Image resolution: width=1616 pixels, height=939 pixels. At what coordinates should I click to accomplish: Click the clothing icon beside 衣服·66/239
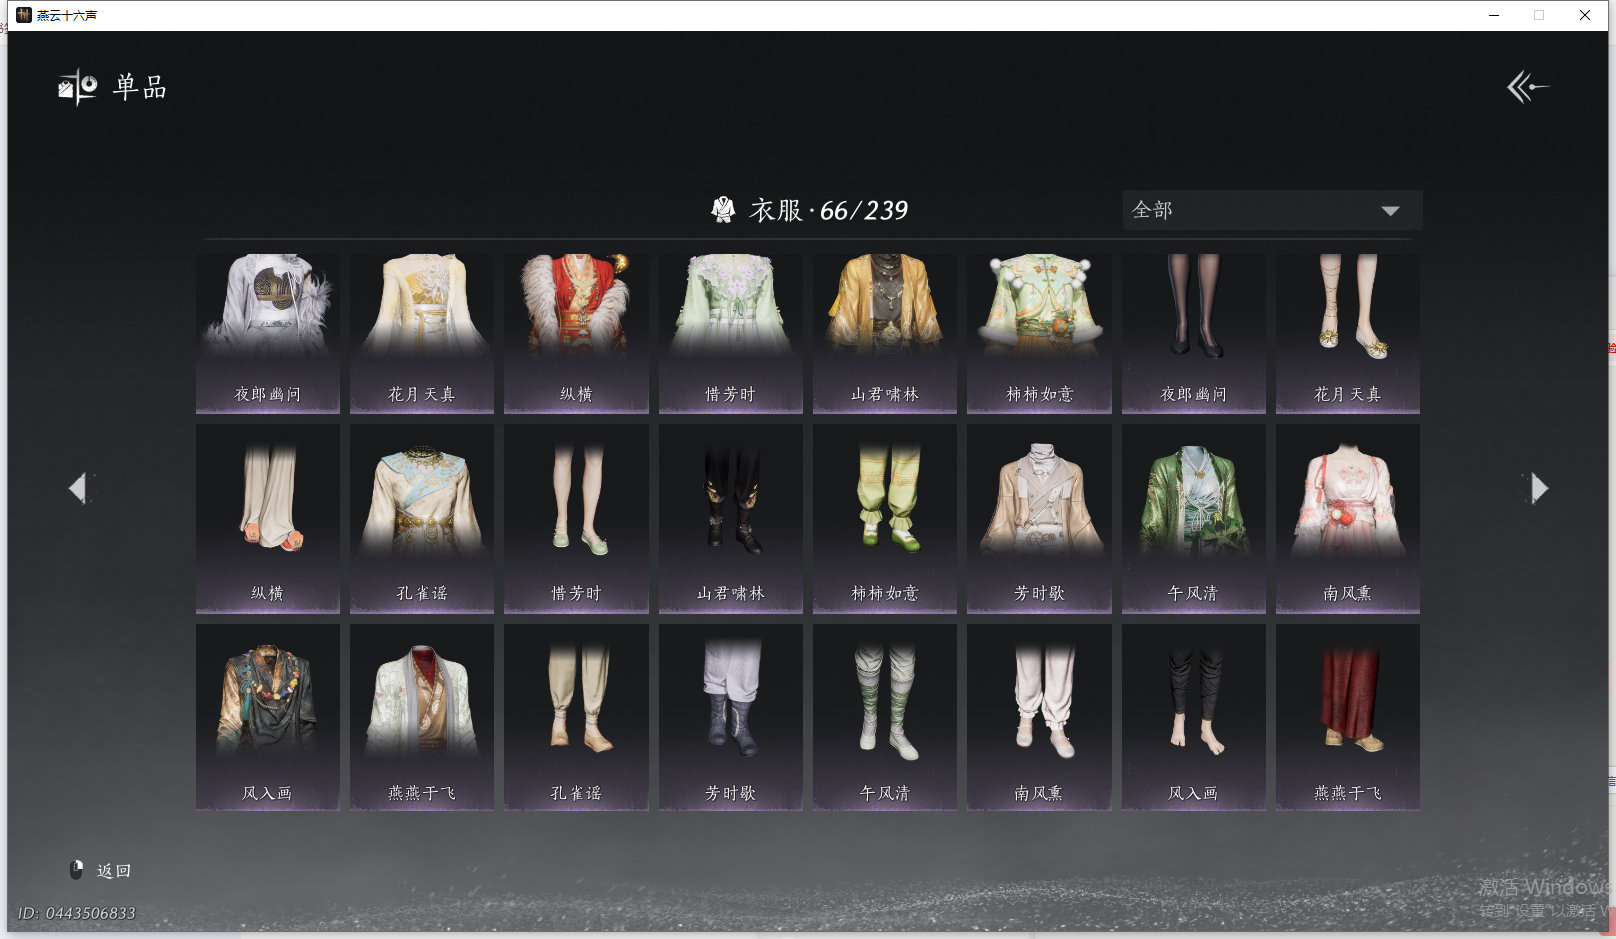coord(725,210)
